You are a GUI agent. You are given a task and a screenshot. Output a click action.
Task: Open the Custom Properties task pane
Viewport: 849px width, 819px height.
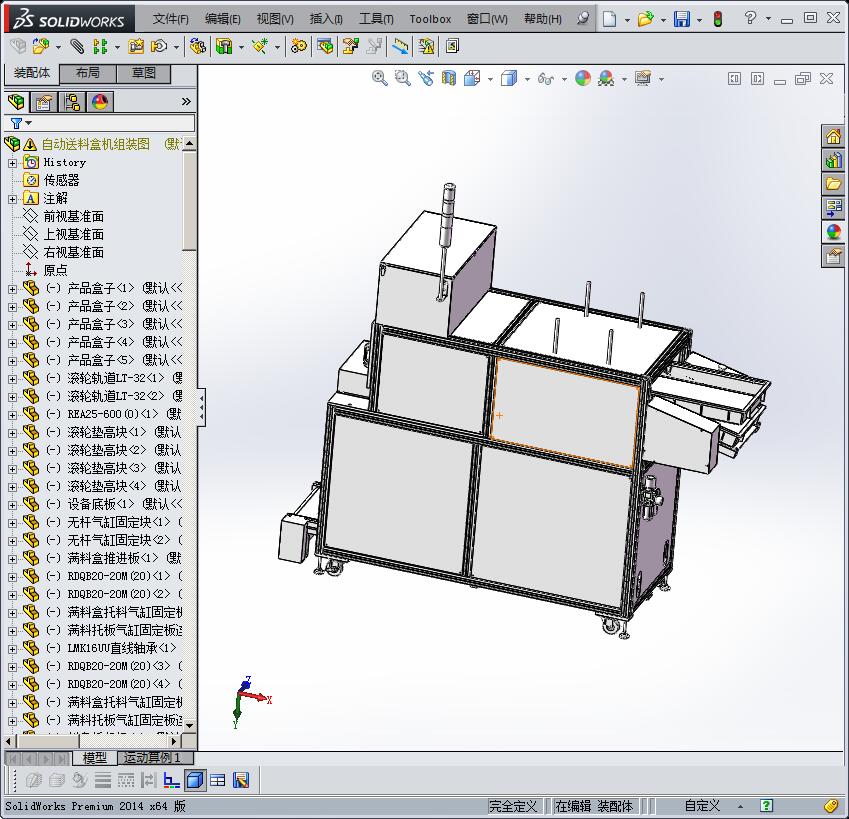coord(833,255)
